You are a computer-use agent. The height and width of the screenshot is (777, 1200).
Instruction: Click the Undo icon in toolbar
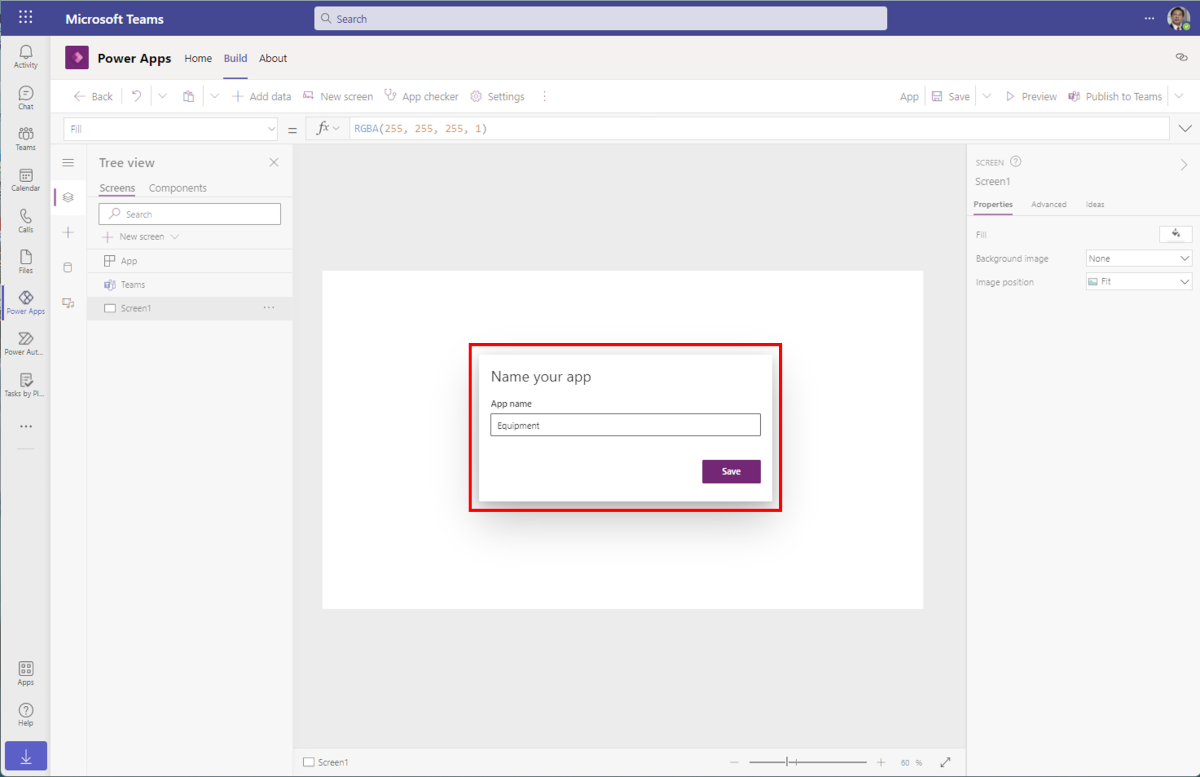click(136, 96)
